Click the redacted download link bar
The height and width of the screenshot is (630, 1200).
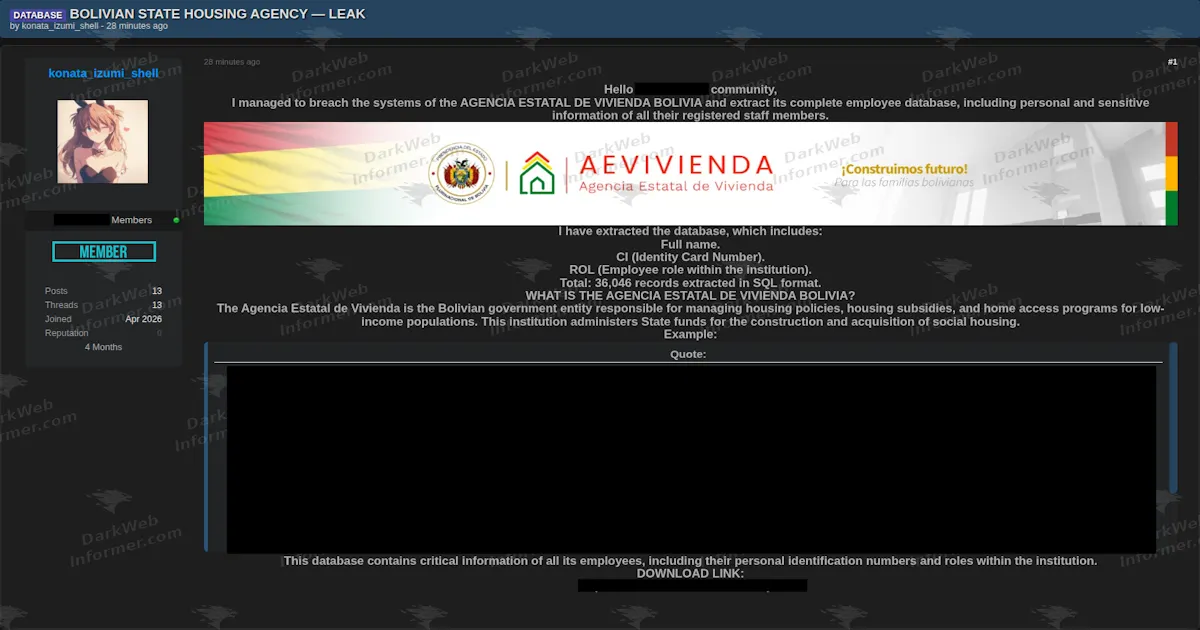click(692, 586)
